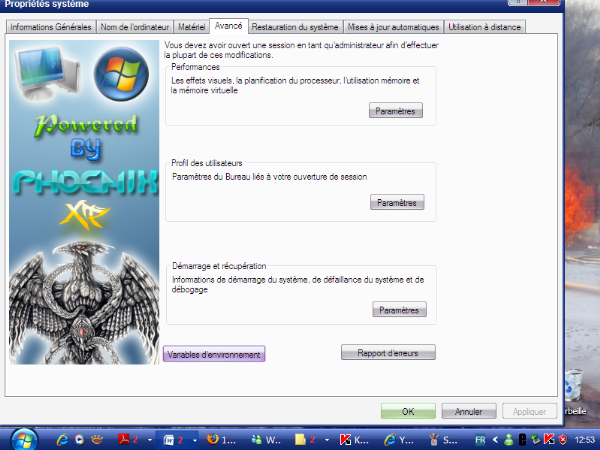
Task: Click the Annuler button
Action: coord(469,411)
